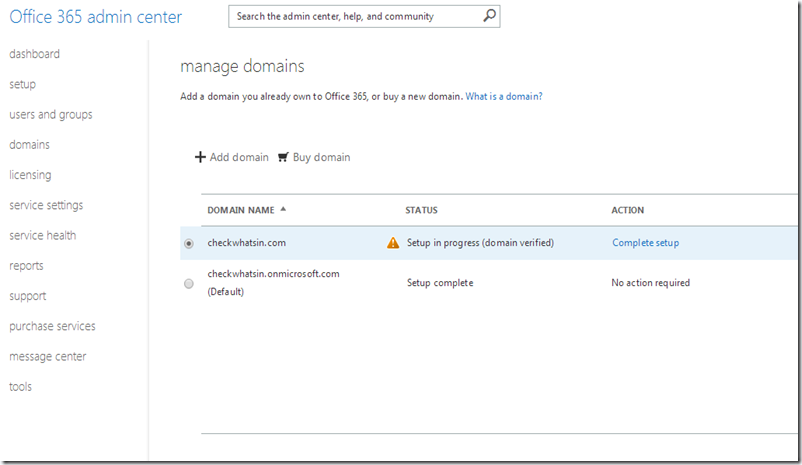Click the DOMAIN NAME column header
Viewport: 802px width, 465px height.
click(x=241, y=210)
